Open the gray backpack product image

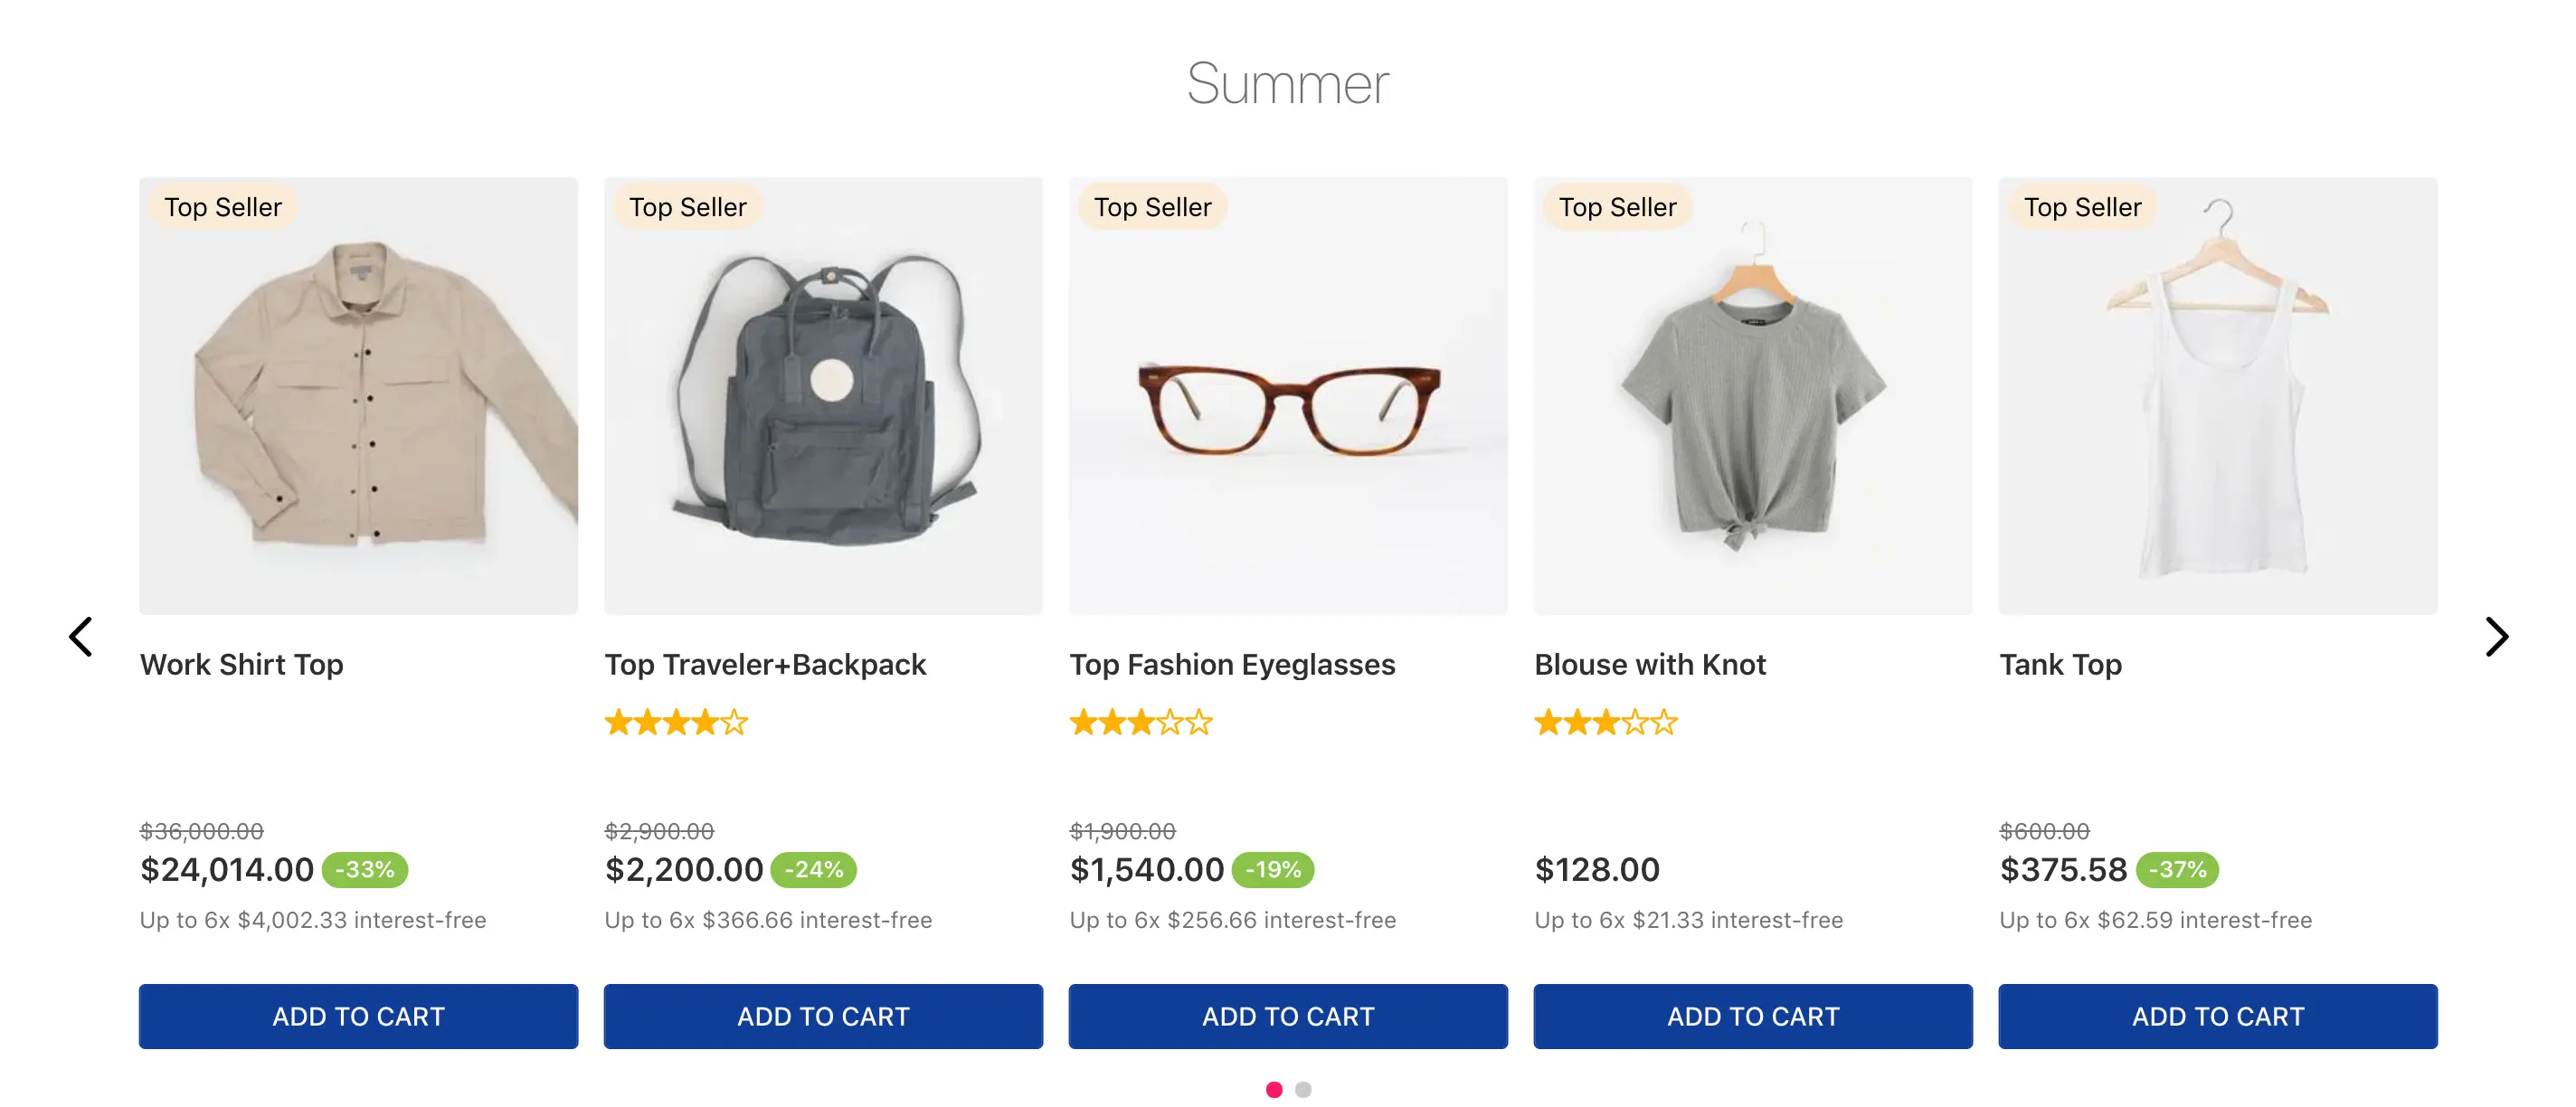click(x=823, y=396)
